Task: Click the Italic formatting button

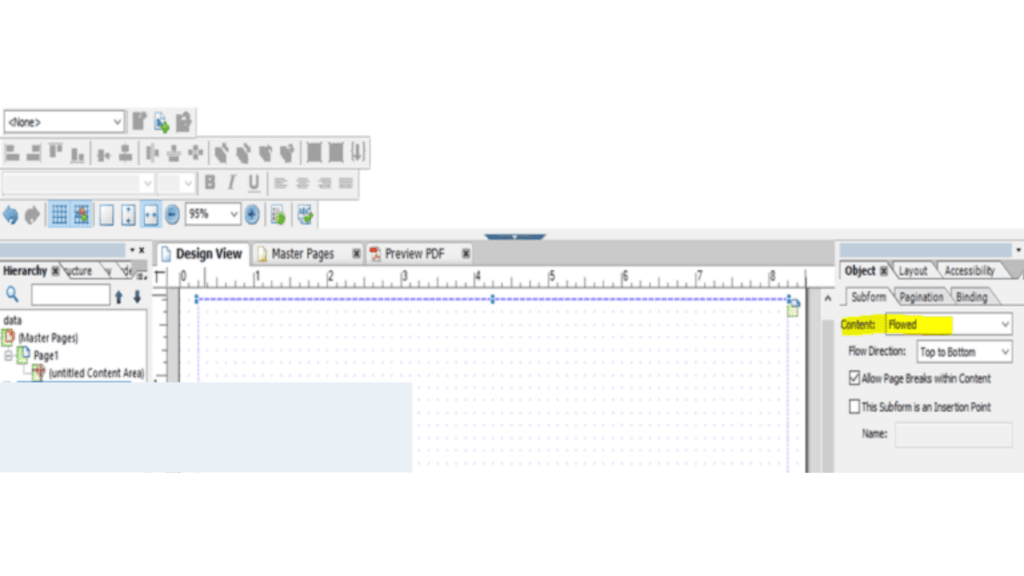Action: pyautogui.click(x=232, y=182)
